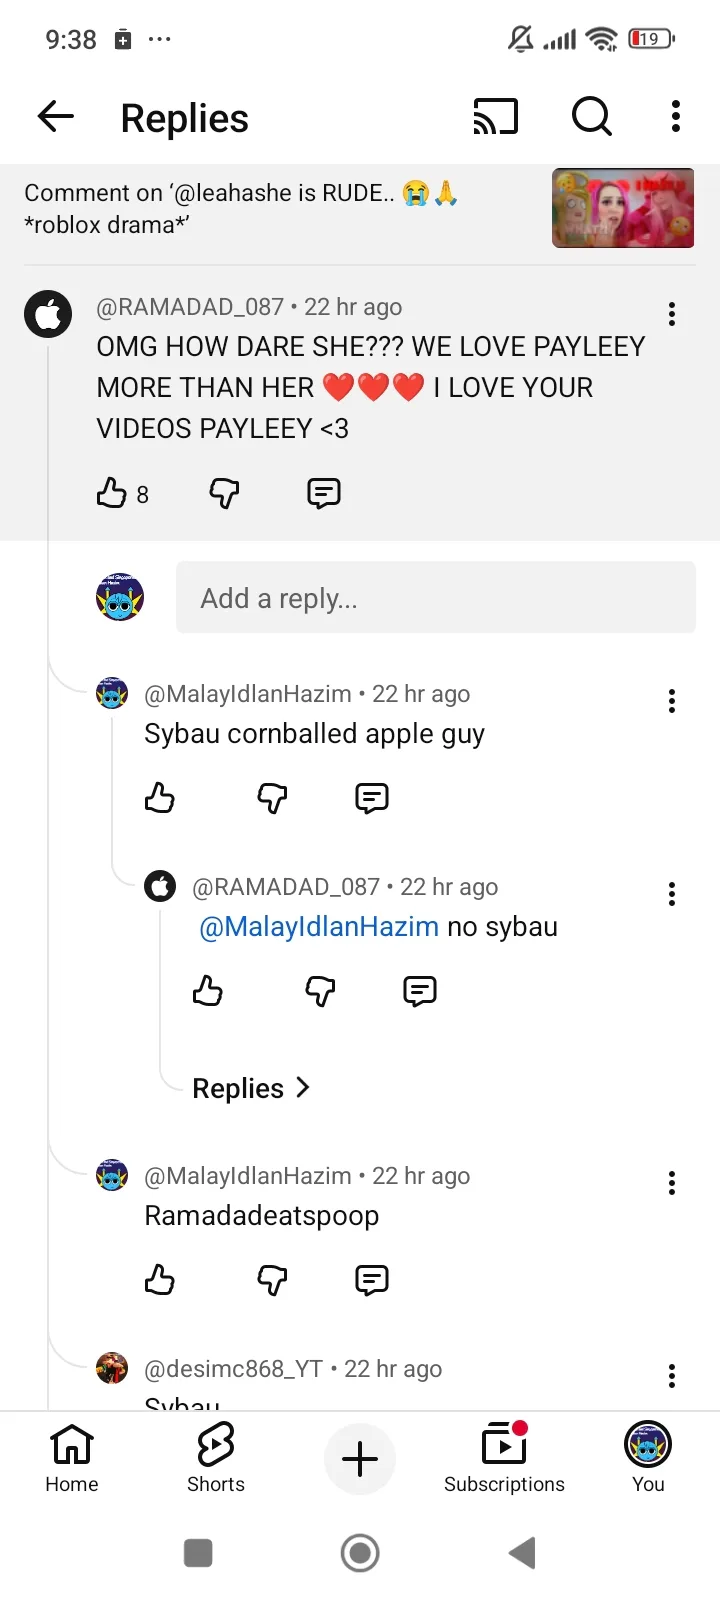This screenshot has width=720, height=1600.
Task: Tap the create plus button
Action: tap(360, 1459)
